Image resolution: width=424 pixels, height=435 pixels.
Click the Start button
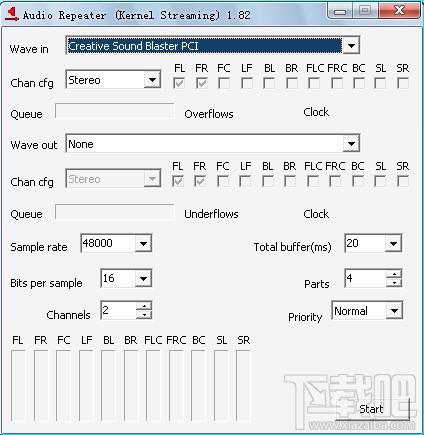(x=371, y=409)
